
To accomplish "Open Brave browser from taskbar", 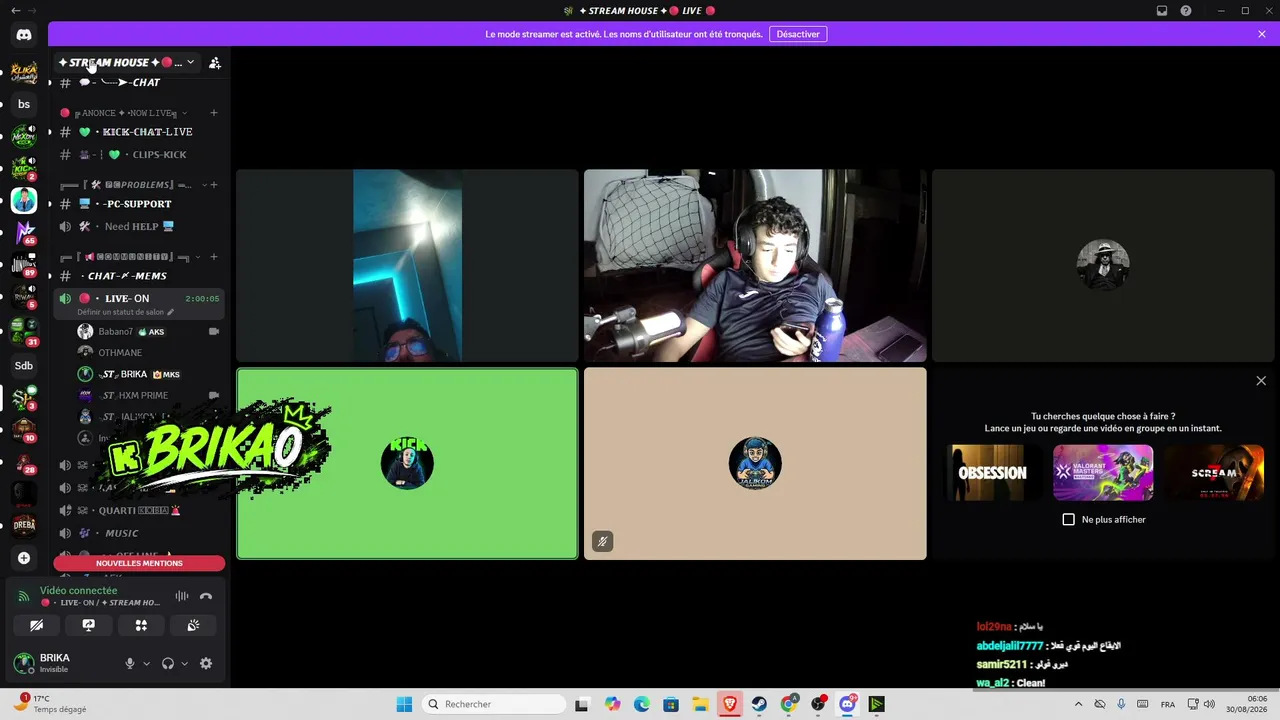I will pyautogui.click(x=729, y=704).
